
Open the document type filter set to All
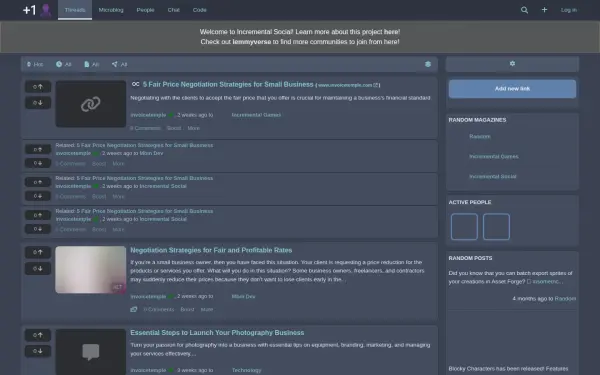pos(91,64)
